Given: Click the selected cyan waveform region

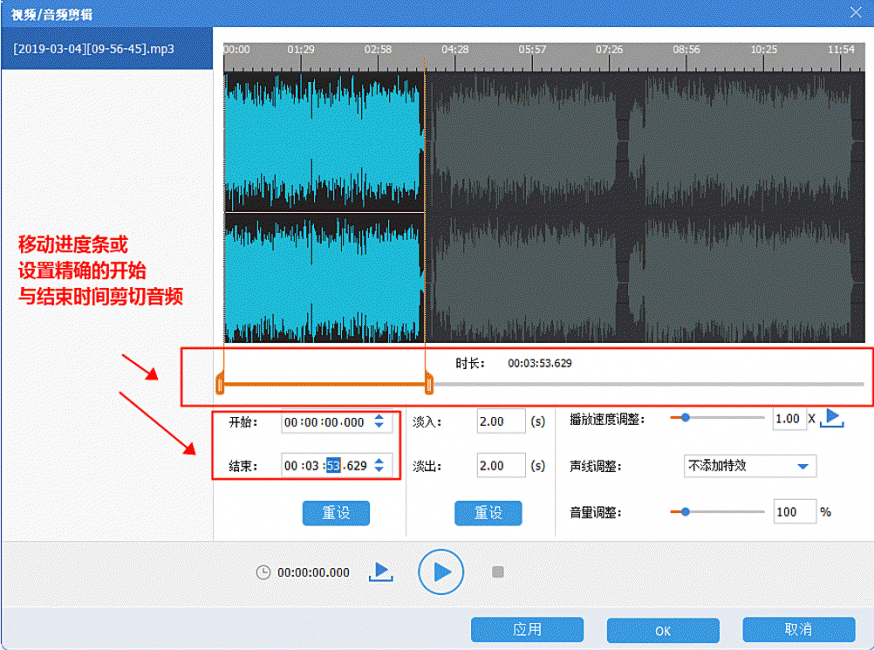Looking at the screenshot, I should click(324, 207).
